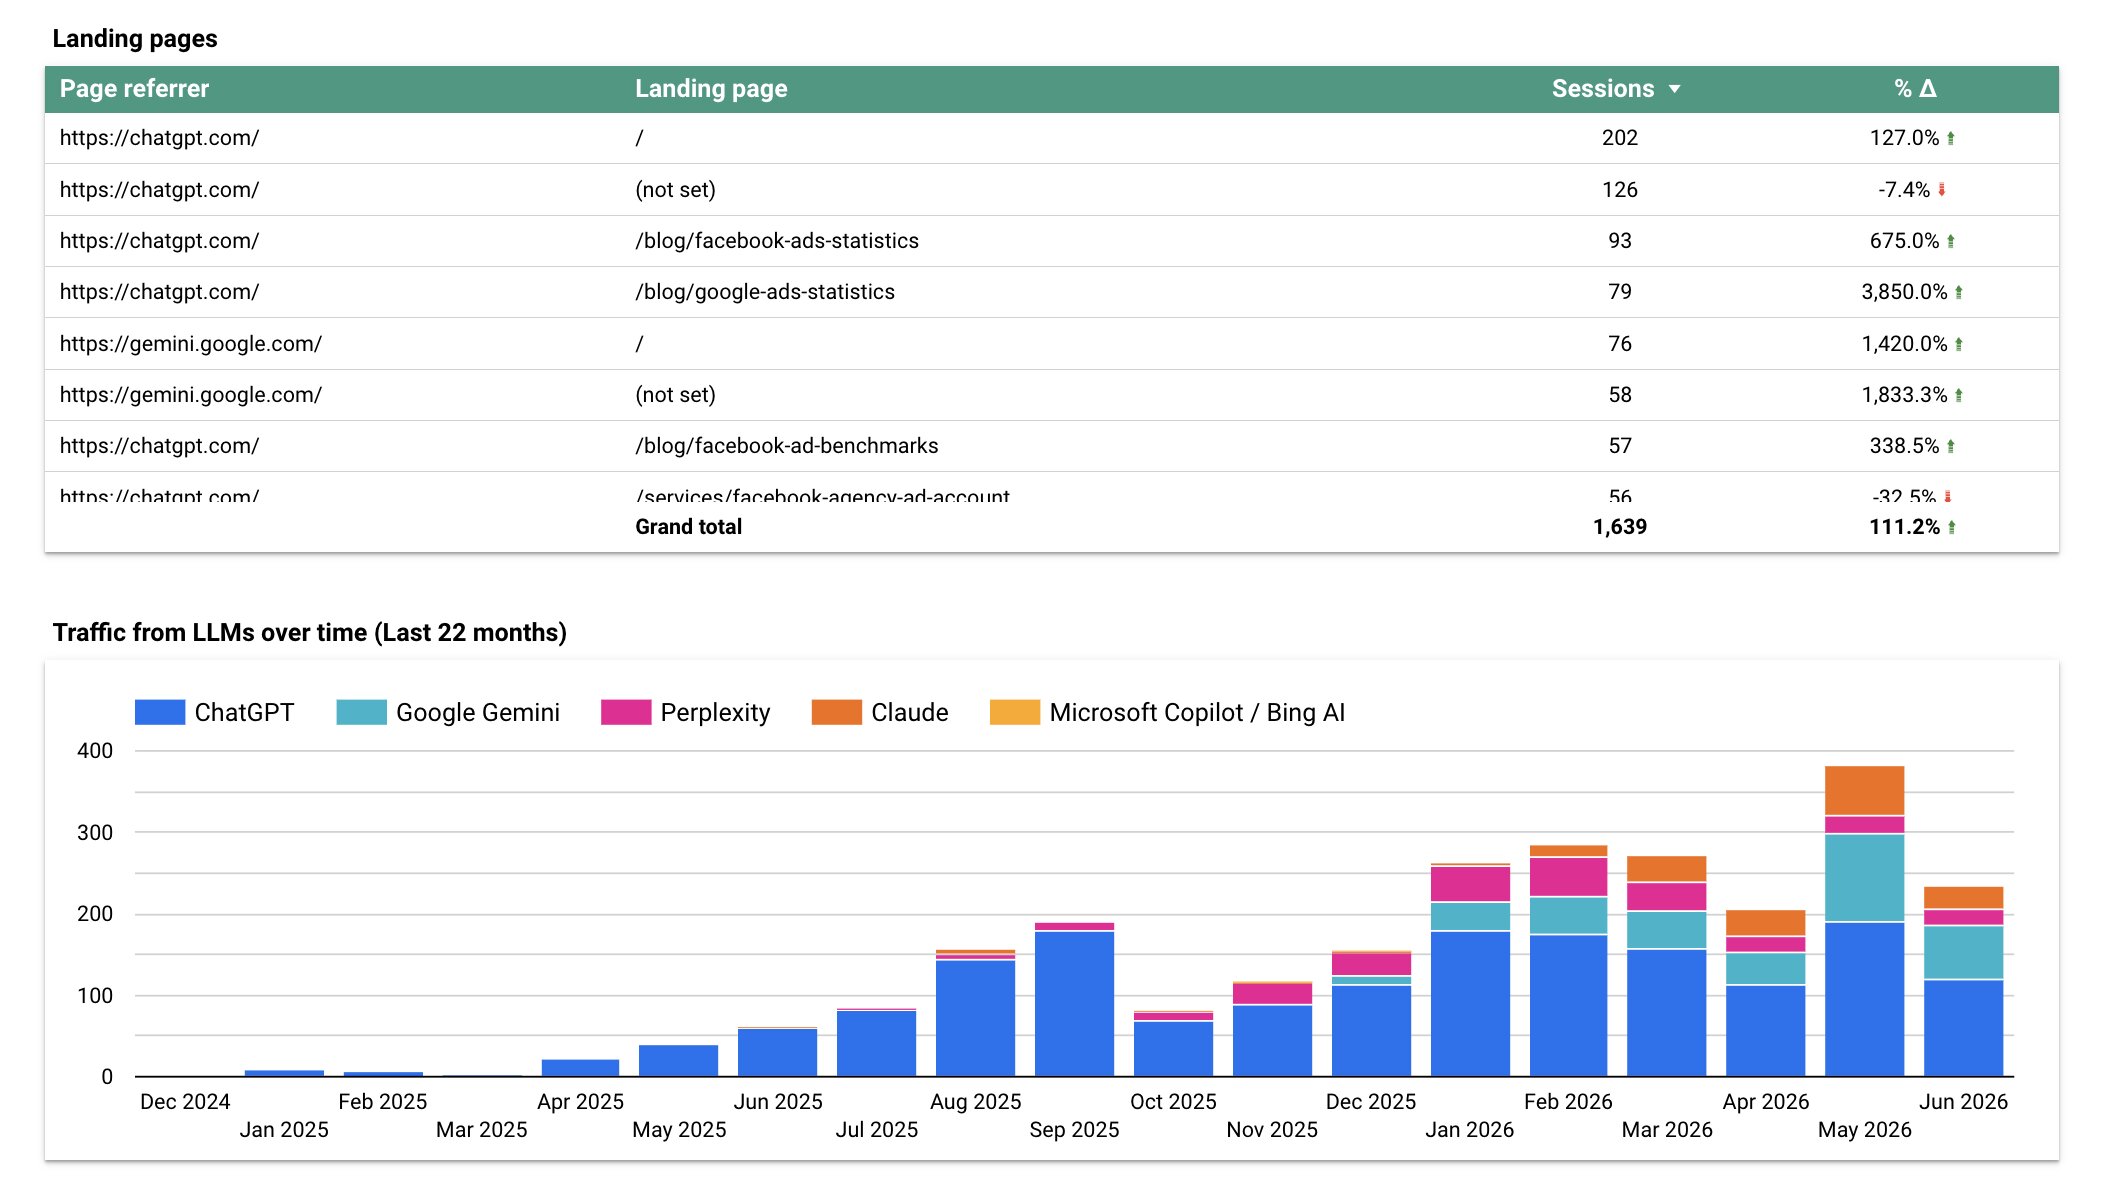Click the Sep 2025 ChatGPT bar segment

point(1074,1003)
